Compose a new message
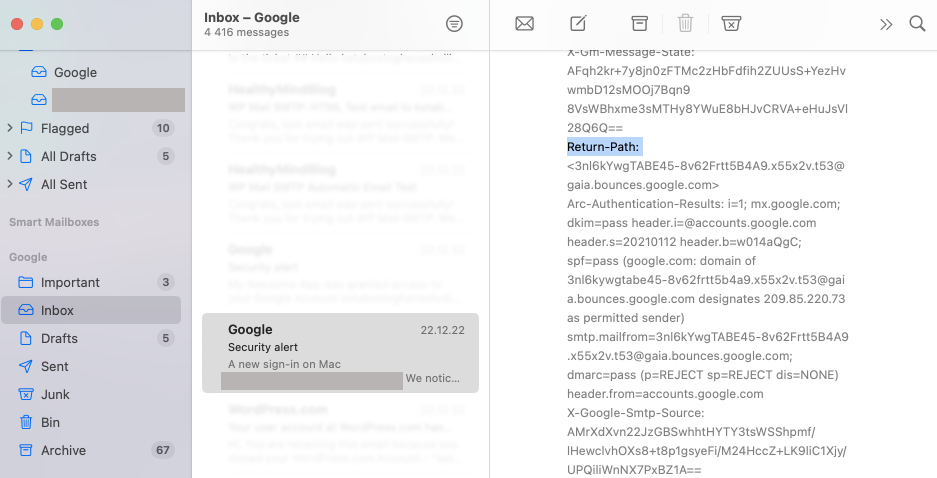 coord(578,23)
